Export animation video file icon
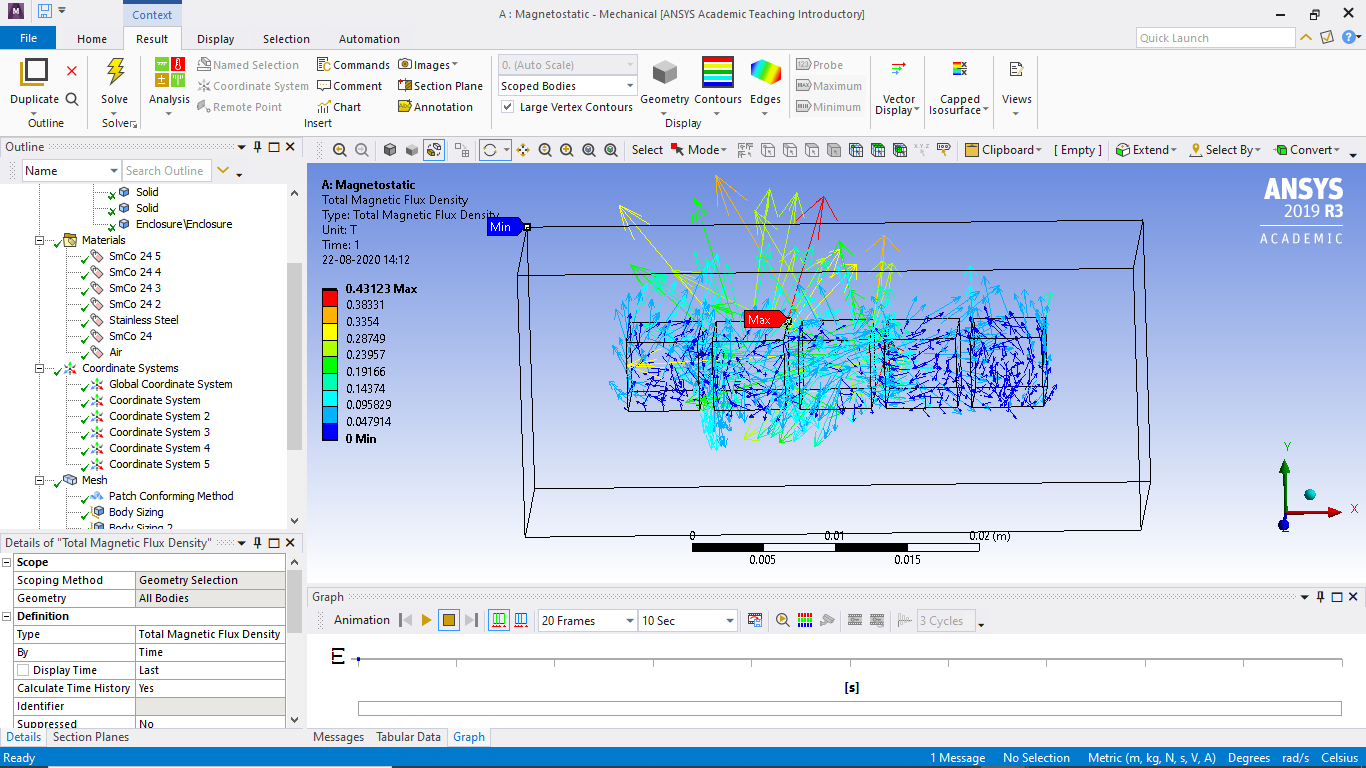 [x=755, y=621]
